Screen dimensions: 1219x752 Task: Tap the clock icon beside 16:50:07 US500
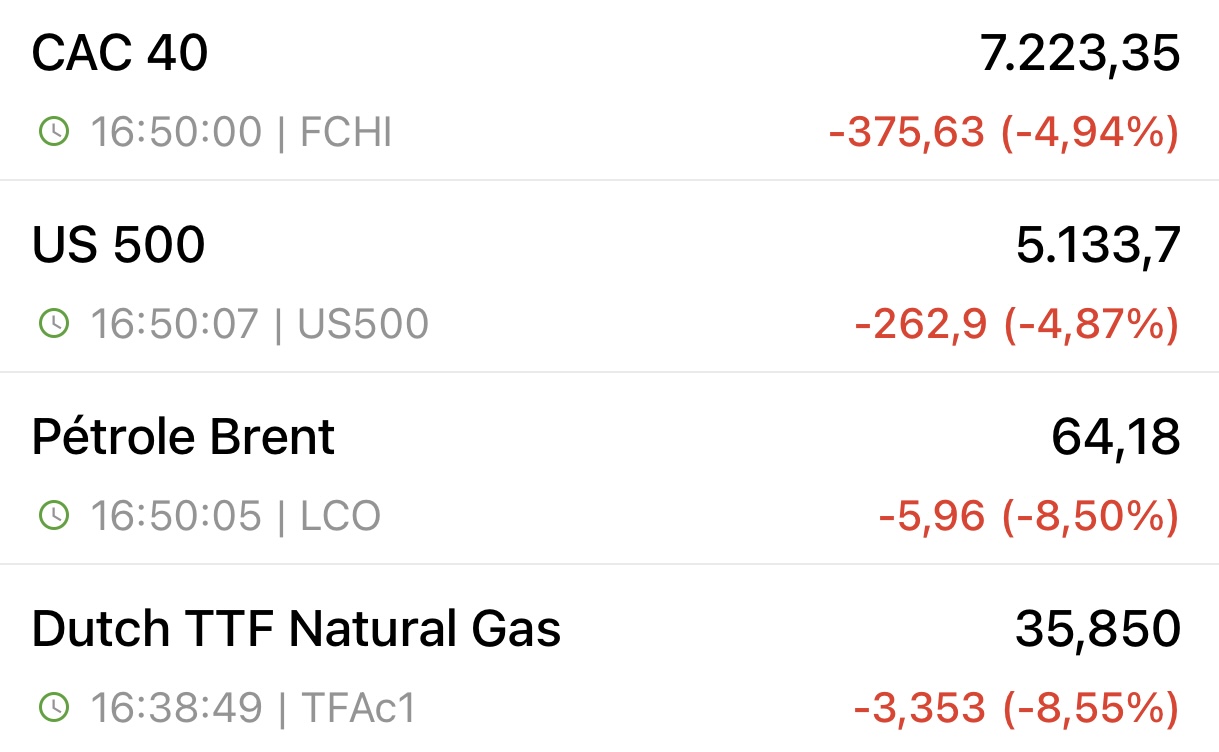[x=53, y=324]
